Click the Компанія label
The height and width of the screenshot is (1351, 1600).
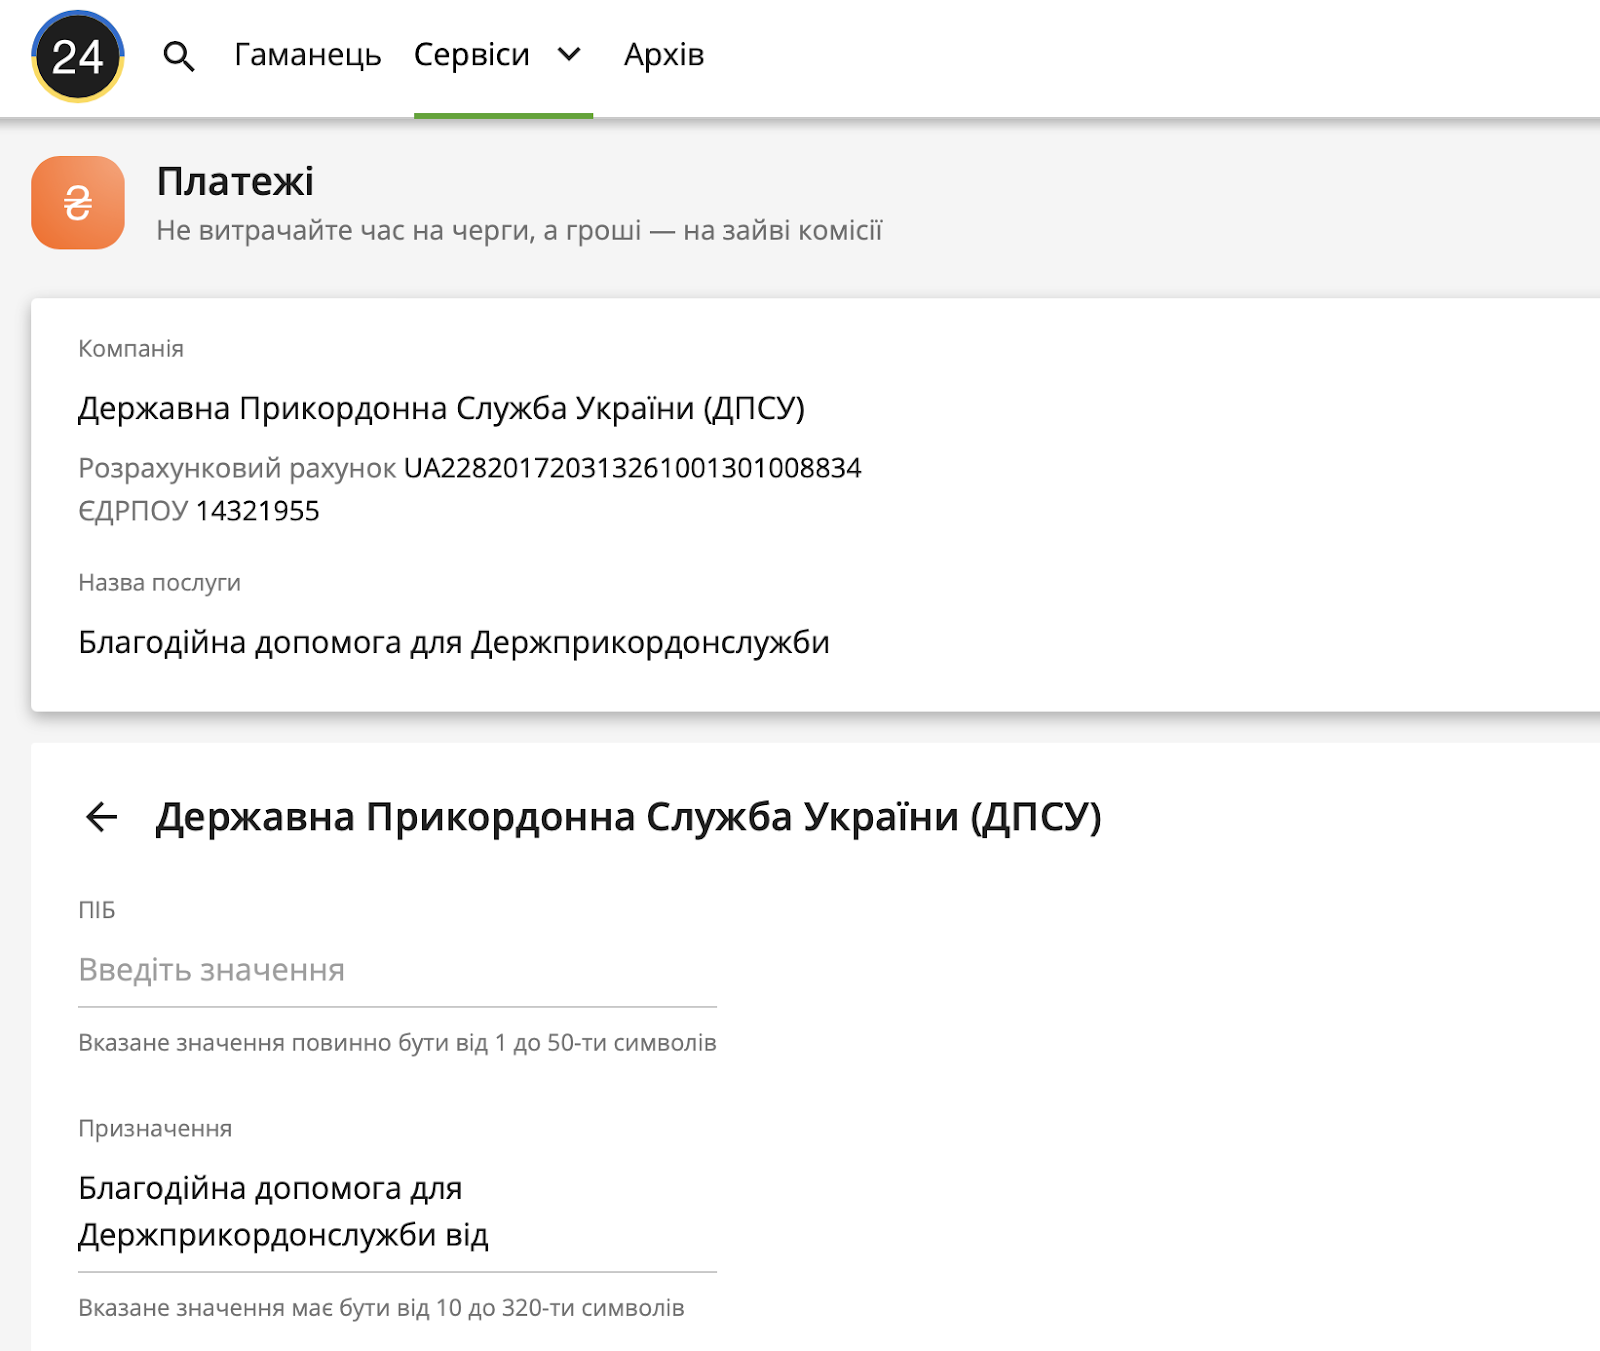click(x=131, y=349)
